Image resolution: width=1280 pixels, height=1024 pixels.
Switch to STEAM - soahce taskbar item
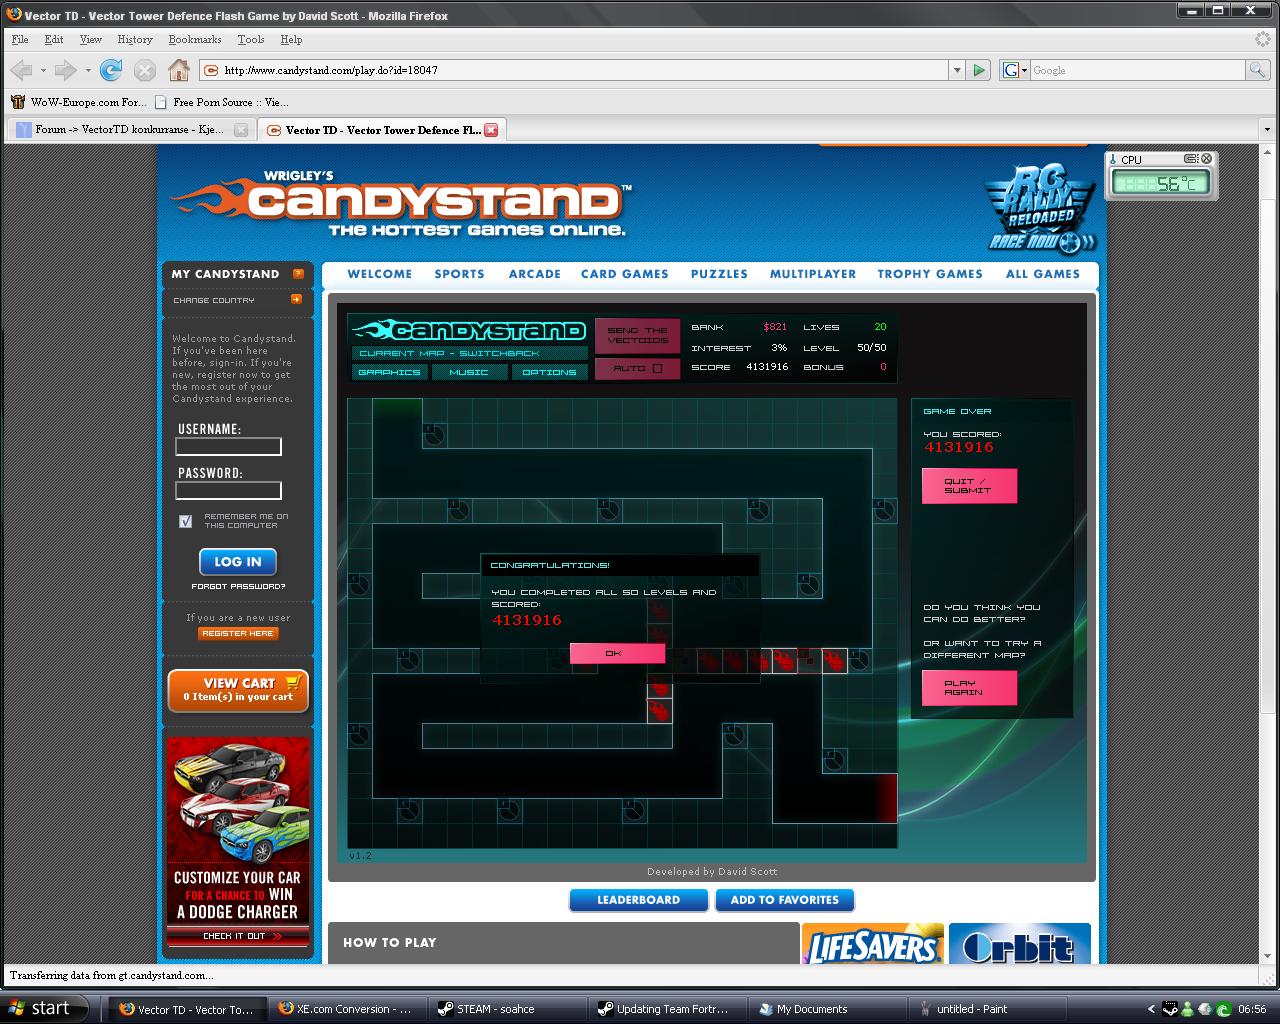coord(507,1009)
